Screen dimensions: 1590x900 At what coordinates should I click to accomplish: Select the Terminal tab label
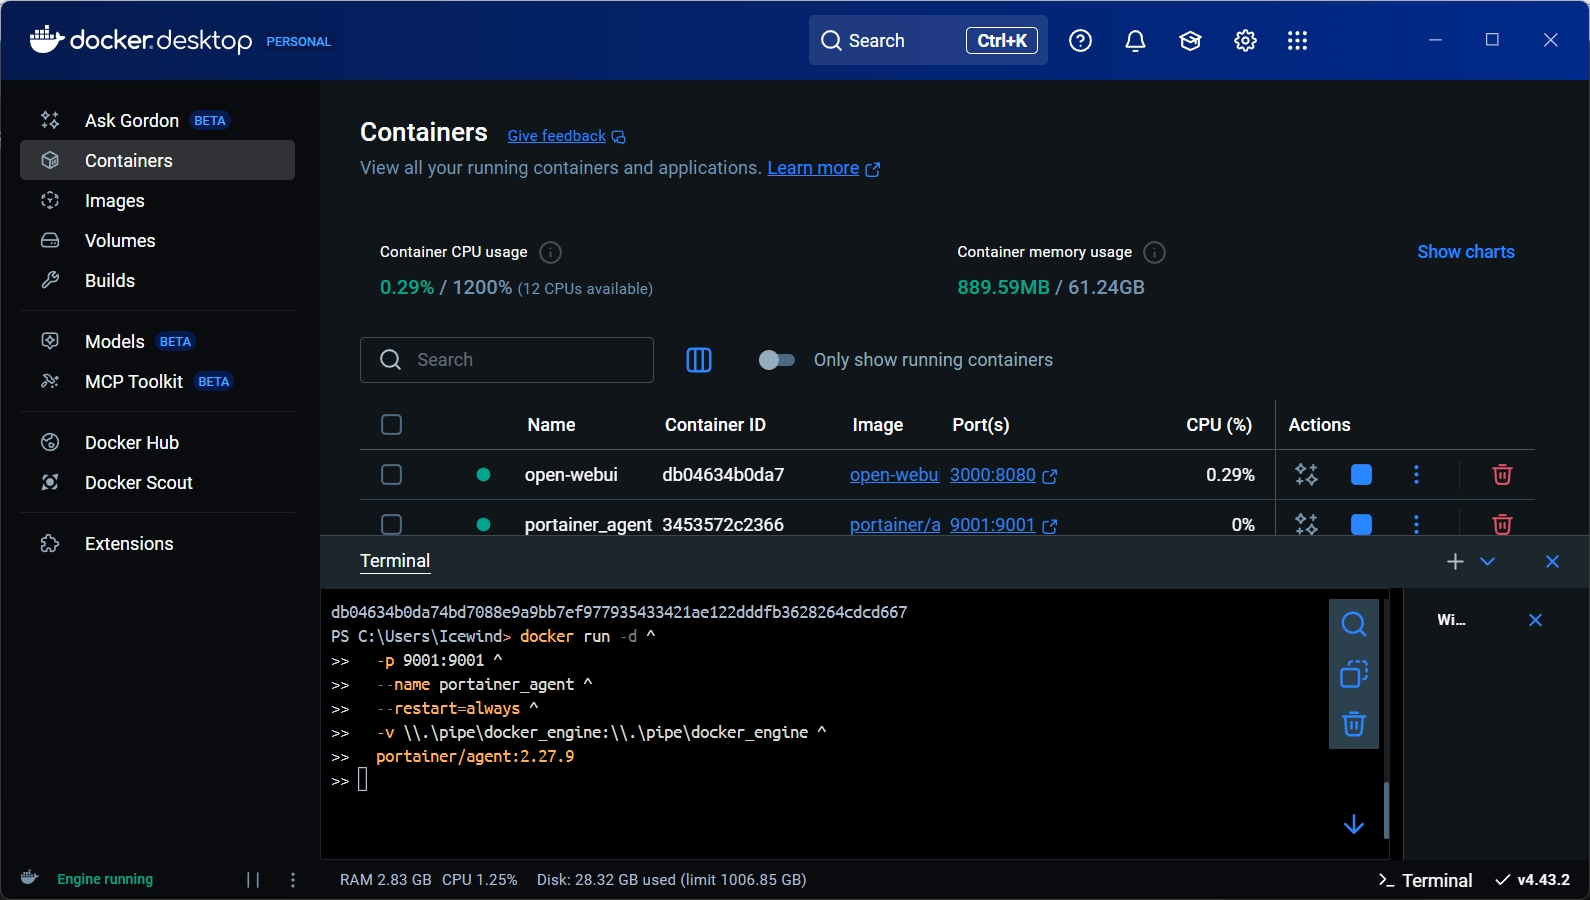(395, 561)
